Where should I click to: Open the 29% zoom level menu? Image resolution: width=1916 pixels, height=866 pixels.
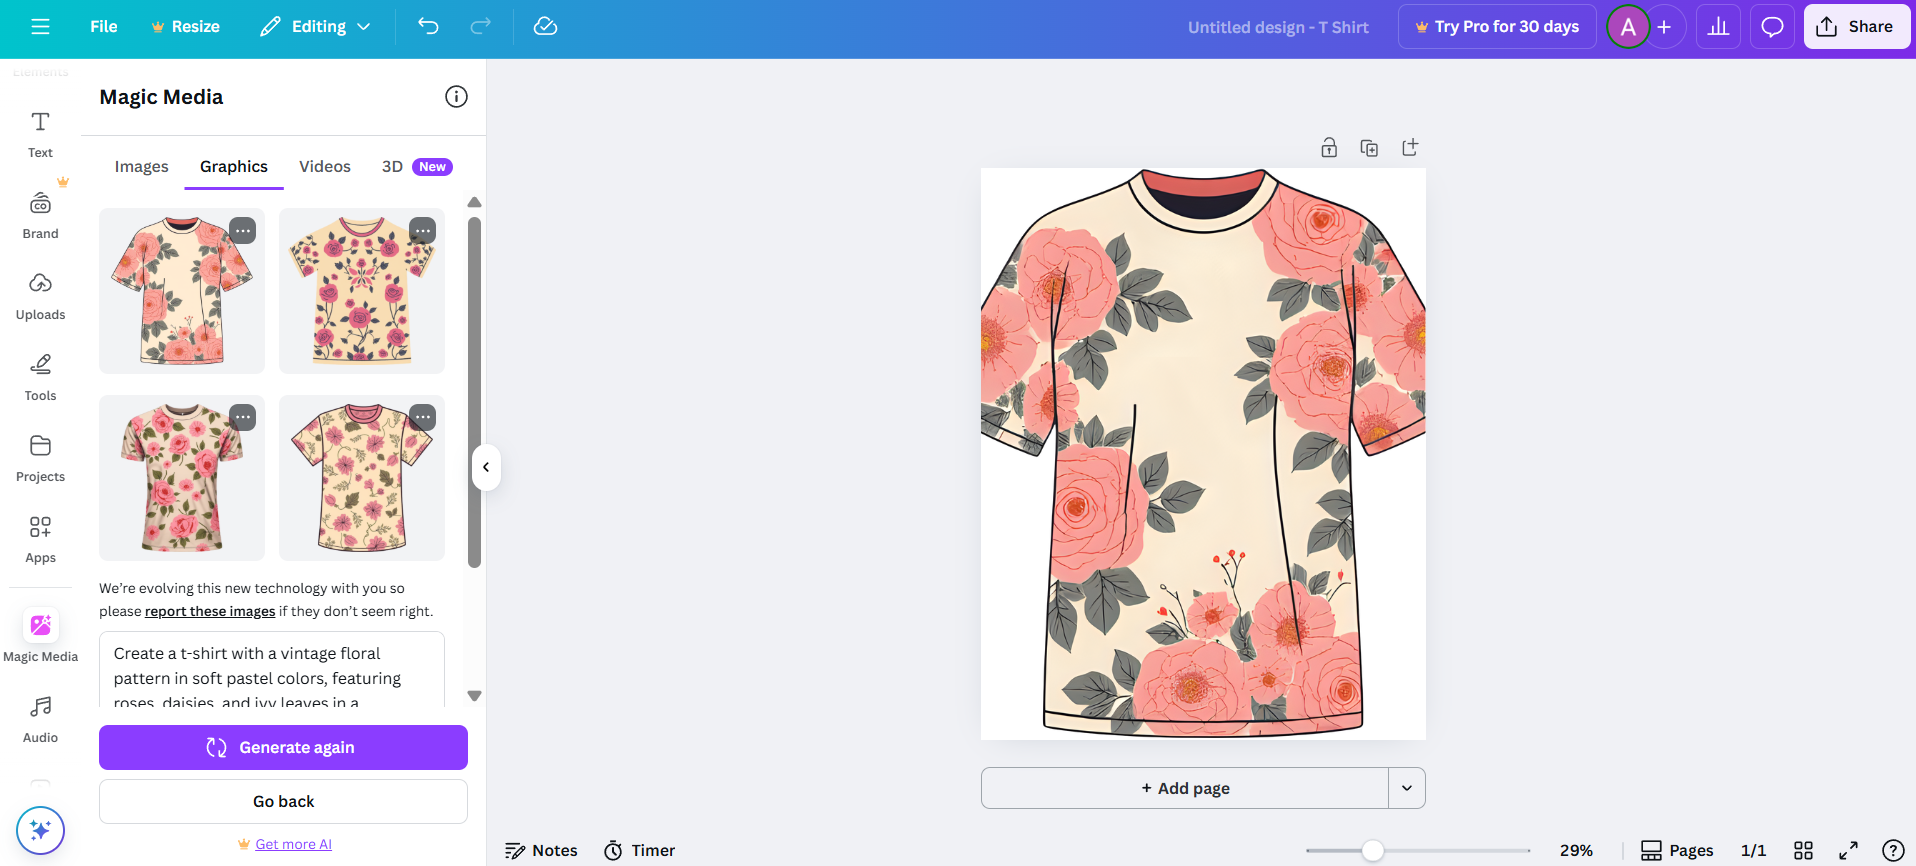(1576, 851)
